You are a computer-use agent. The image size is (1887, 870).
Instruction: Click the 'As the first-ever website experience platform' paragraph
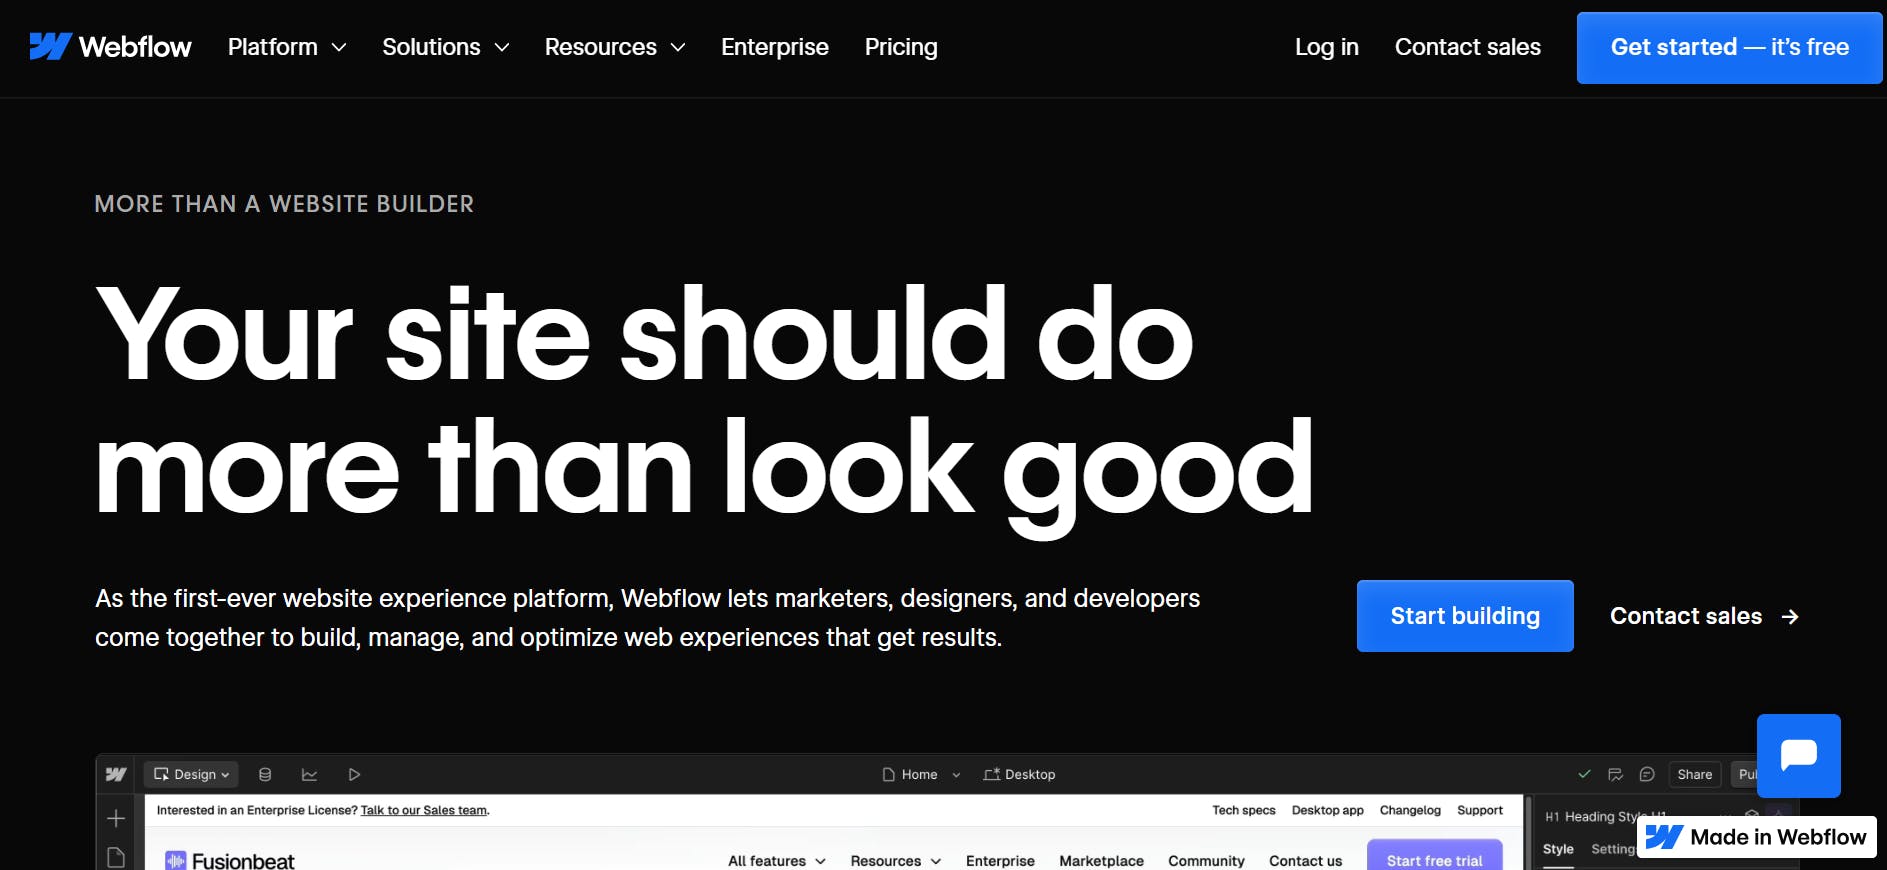(x=647, y=618)
